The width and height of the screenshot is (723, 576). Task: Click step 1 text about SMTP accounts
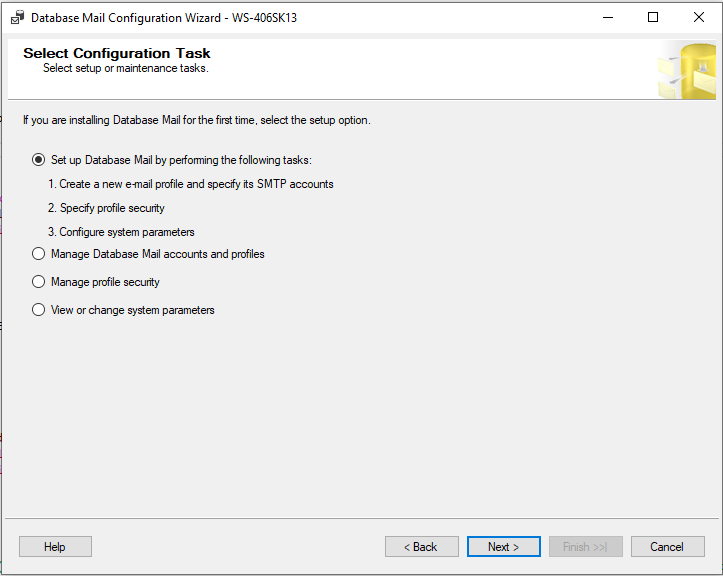tap(191, 184)
